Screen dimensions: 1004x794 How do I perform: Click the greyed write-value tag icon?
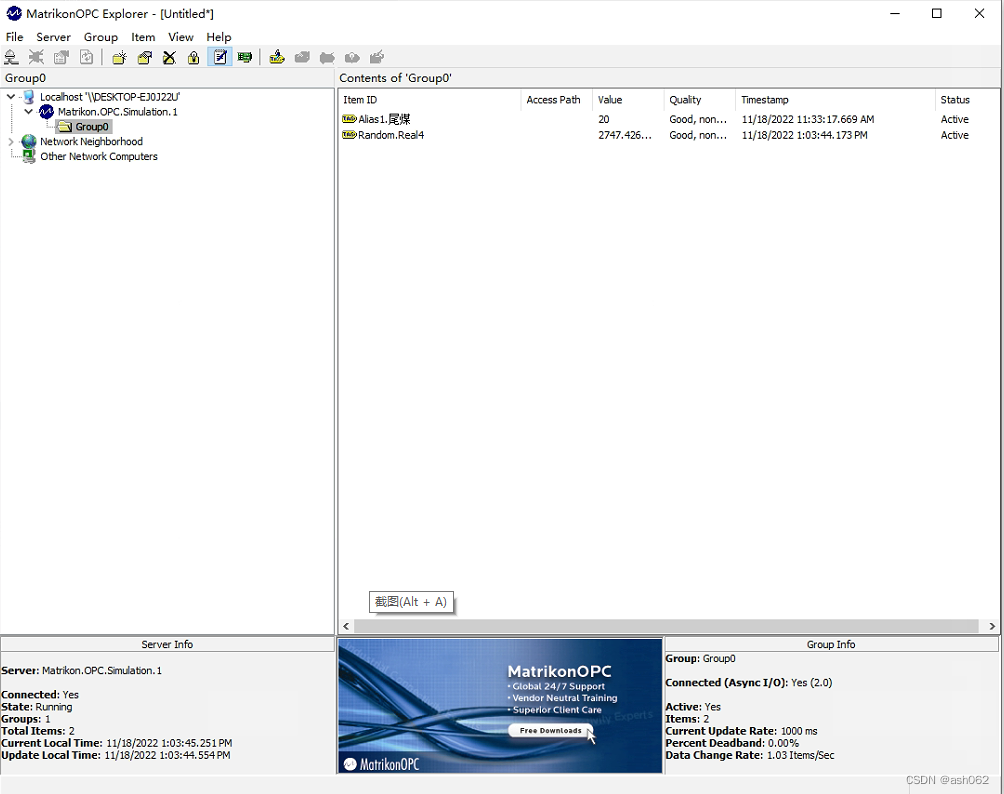coord(377,58)
